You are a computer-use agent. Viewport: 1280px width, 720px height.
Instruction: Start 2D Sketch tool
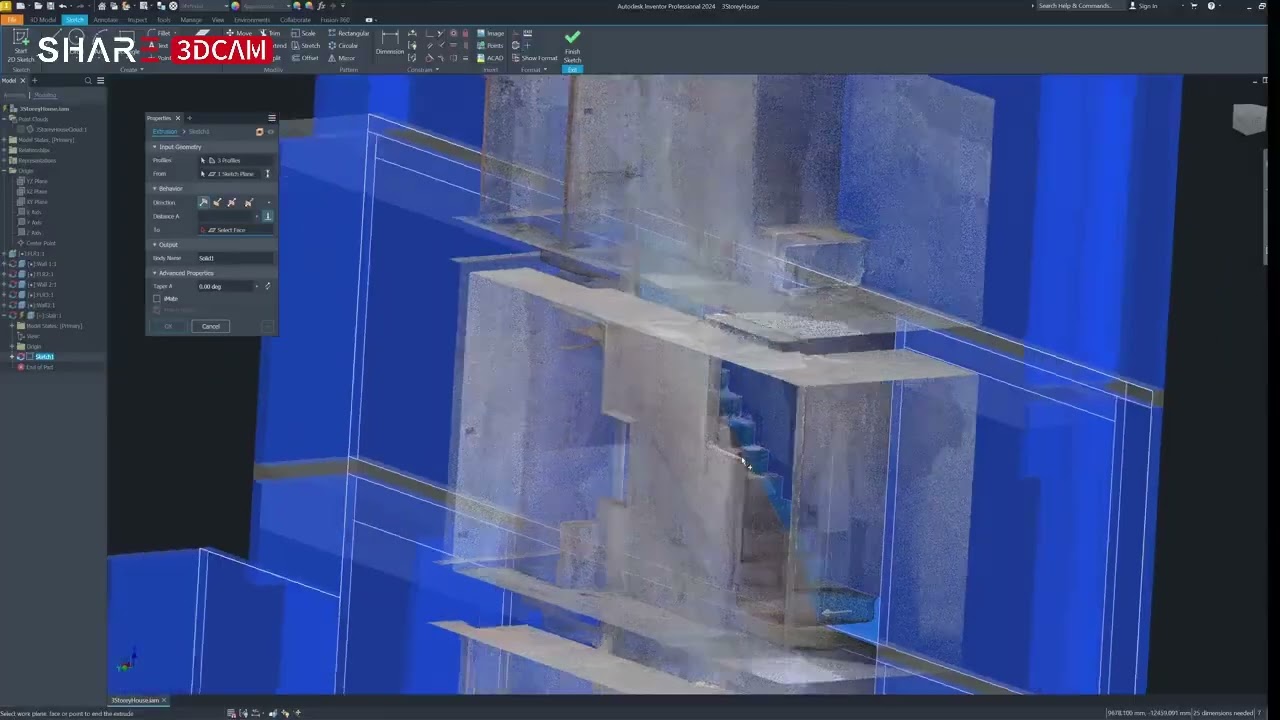20,46
